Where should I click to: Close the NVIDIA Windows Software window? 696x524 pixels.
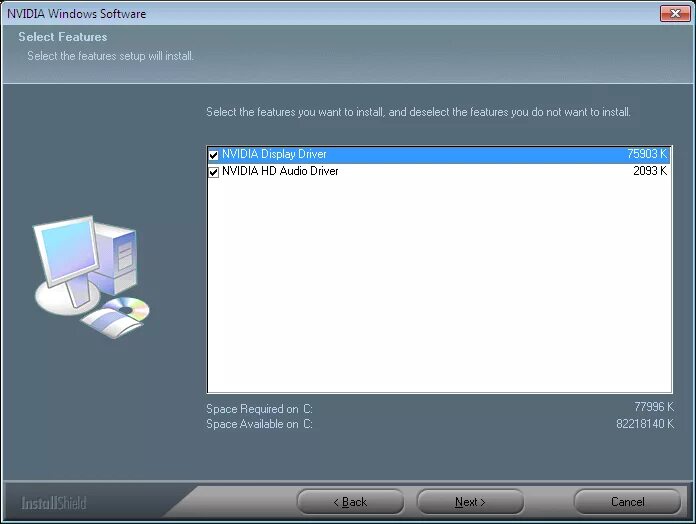click(x=675, y=13)
